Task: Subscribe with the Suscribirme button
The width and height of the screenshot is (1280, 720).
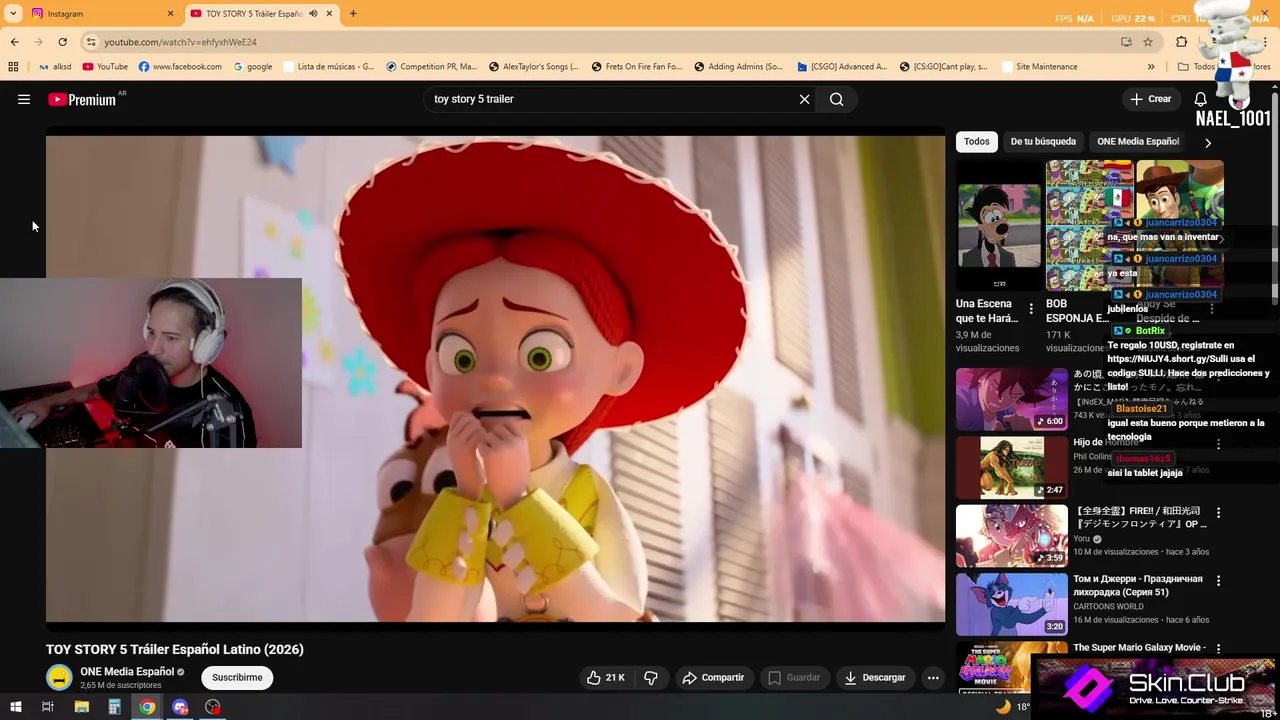Action: (x=237, y=677)
